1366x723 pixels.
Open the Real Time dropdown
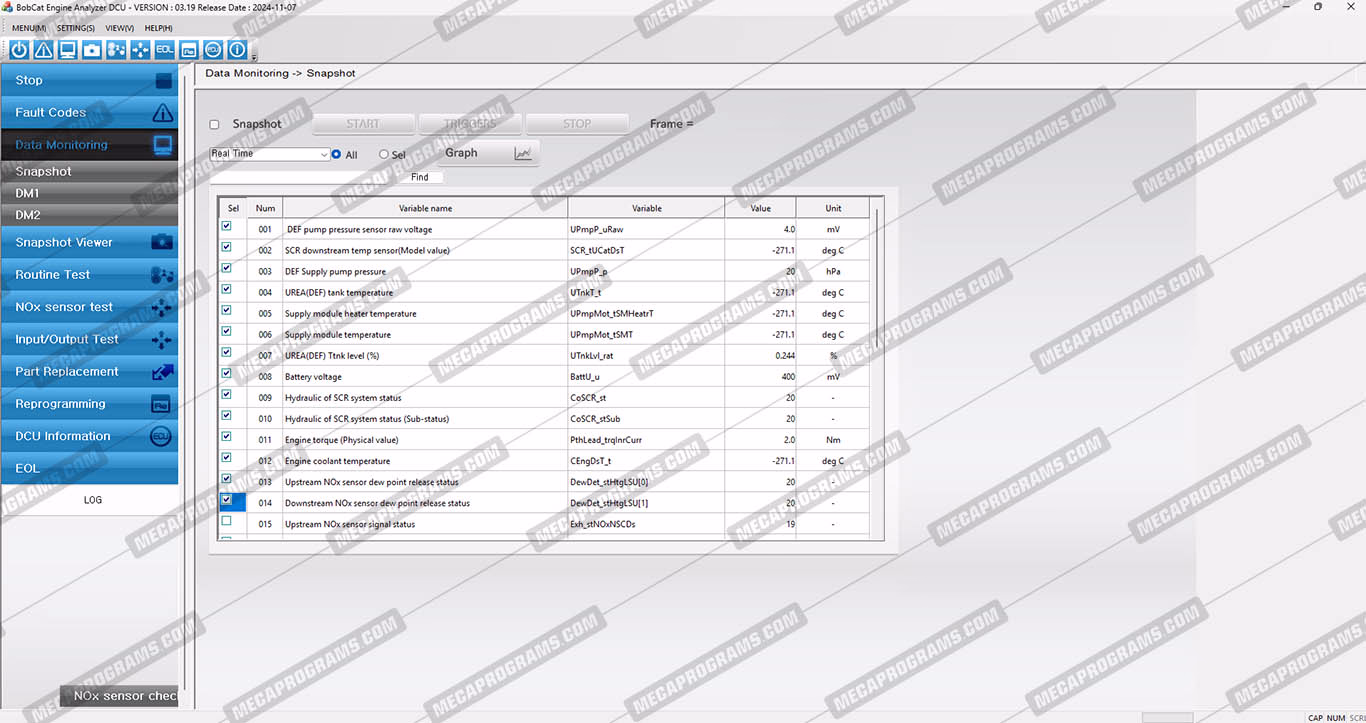coord(269,154)
